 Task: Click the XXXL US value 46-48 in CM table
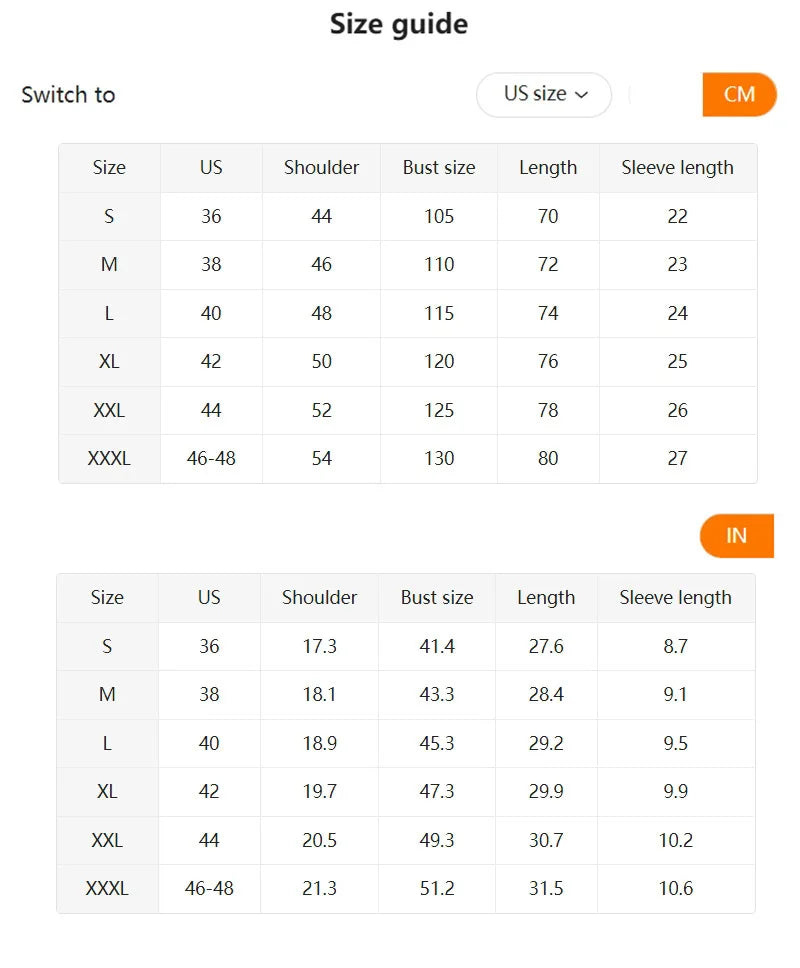click(x=210, y=459)
